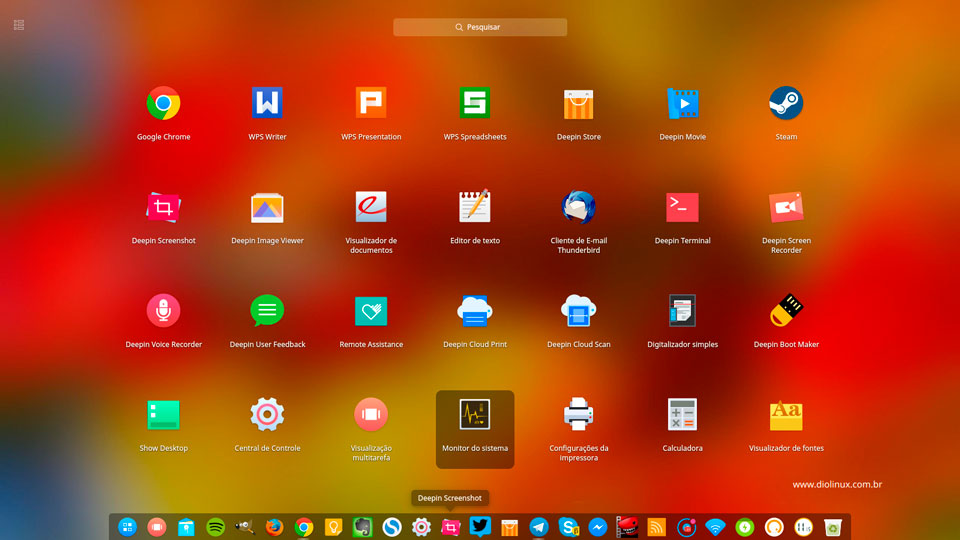The height and width of the screenshot is (540, 960).
Task: Open Deepin User Feedback
Action: pos(267,310)
